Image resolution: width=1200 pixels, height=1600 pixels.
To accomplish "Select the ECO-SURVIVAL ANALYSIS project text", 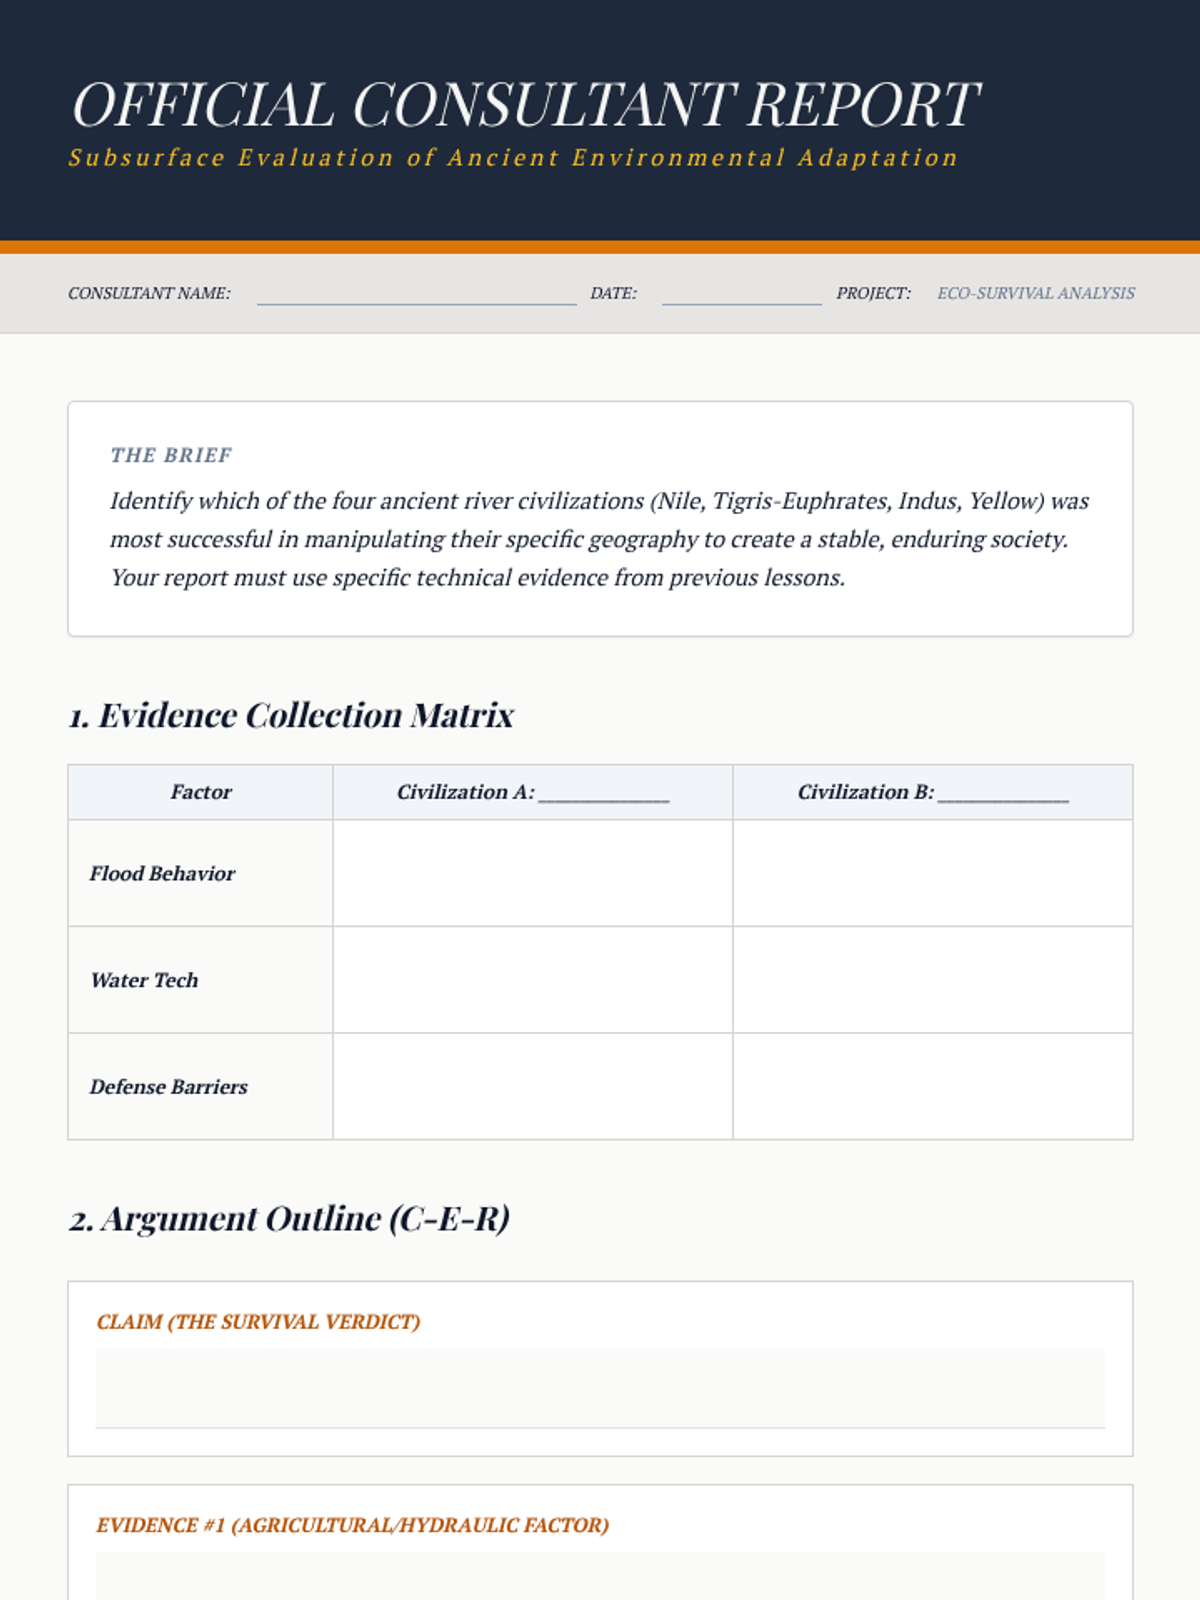I will pos(1035,293).
